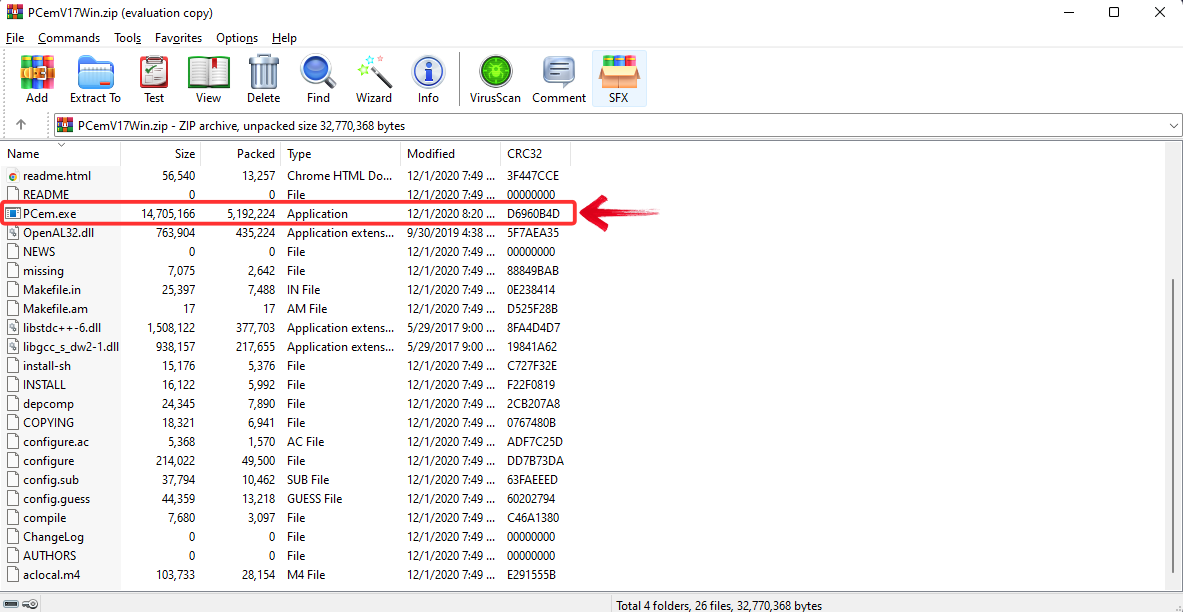Open the View toolbar tool
Viewport: 1183px width, 612px height.
pyautogui.click(x=208, y=79)
